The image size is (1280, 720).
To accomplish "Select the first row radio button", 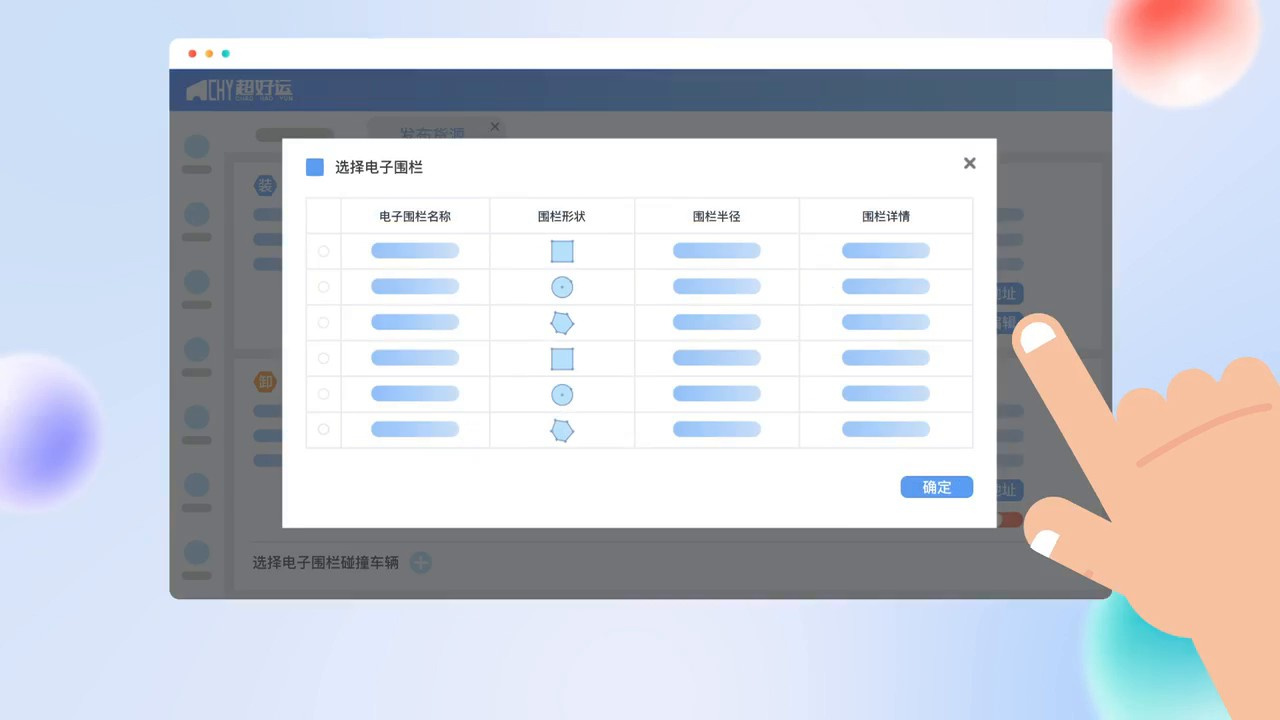I will [323, 251].
